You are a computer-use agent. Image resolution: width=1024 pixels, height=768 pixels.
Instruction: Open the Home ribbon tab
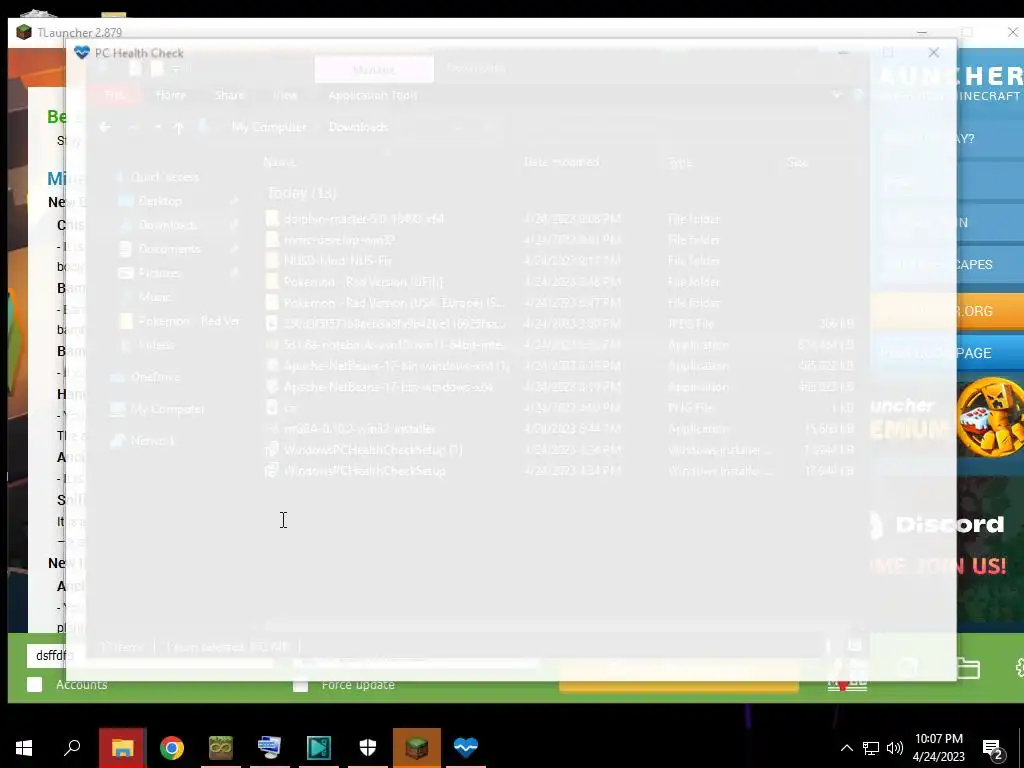pyautogui.click(x=170, y=95)
